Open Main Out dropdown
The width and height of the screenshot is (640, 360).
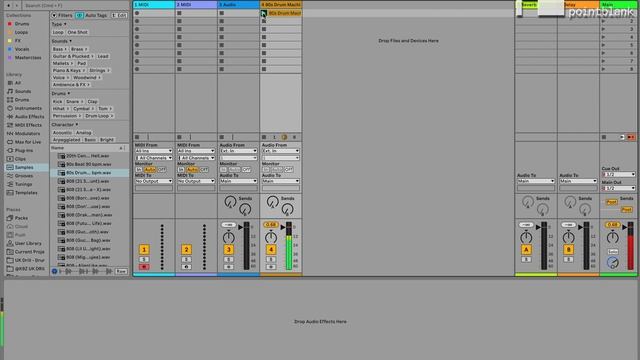click(x=618, y=189)
